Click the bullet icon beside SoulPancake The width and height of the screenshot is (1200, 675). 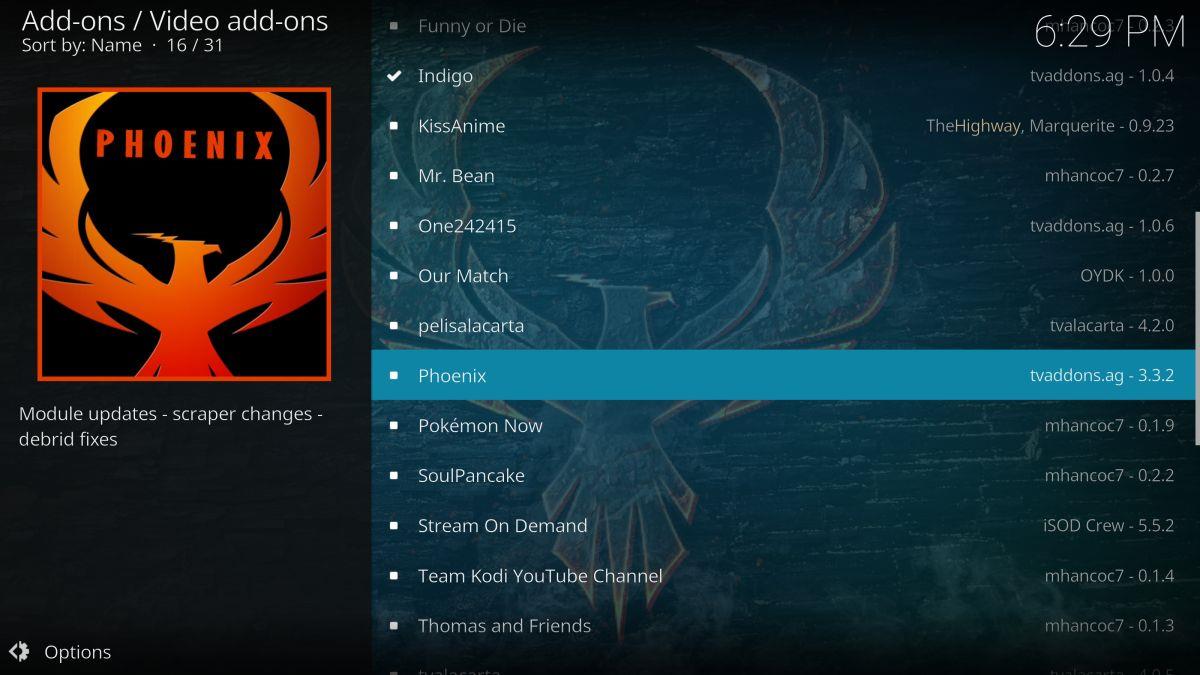(x=394, y=476)
